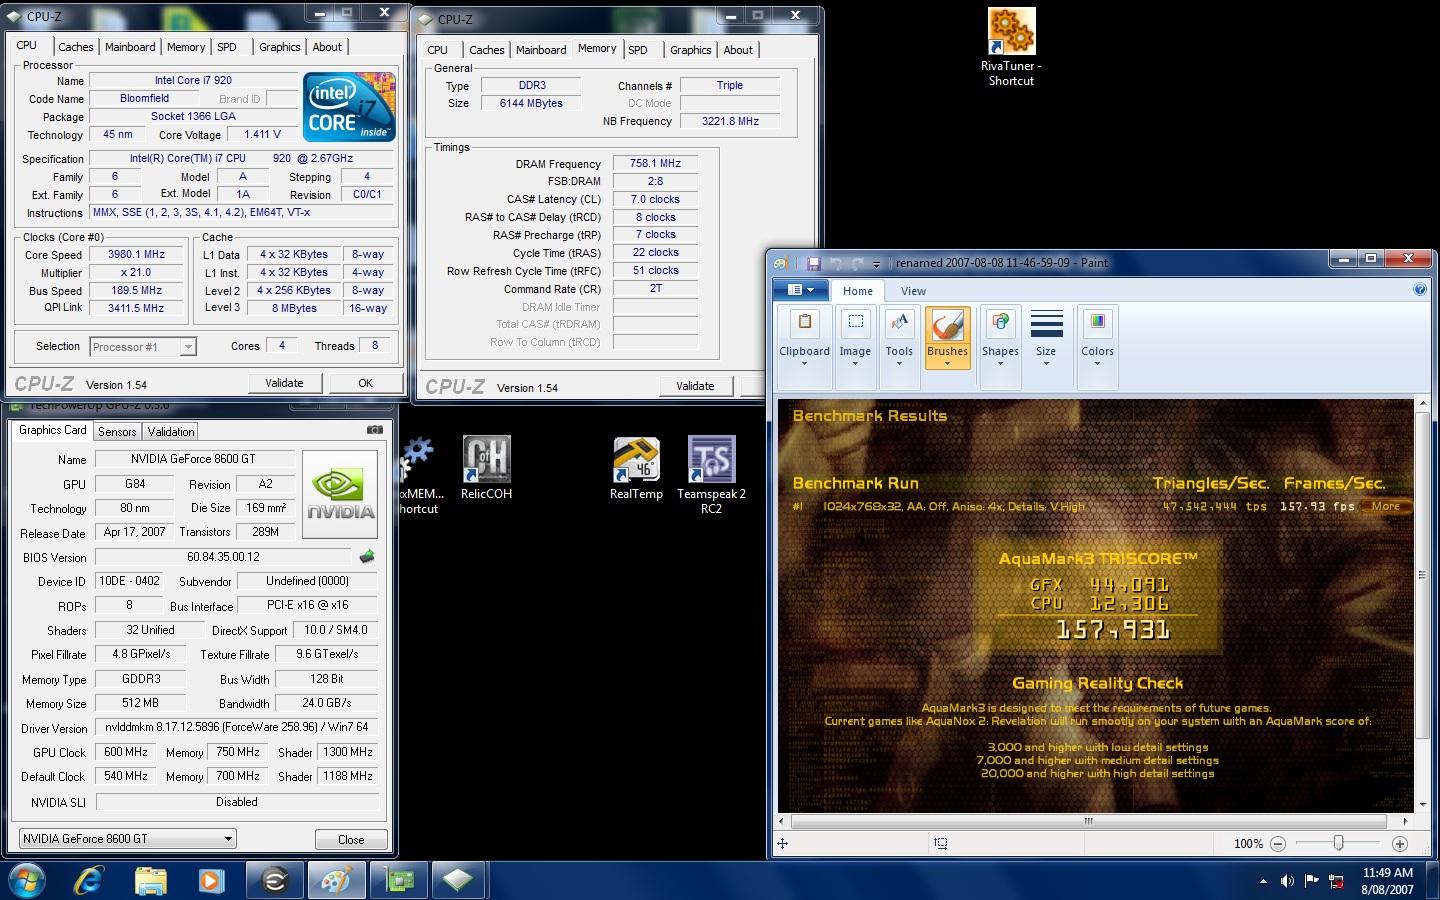
Task: Open SPD tab in the right CPU-Z window
Action: point(638,50)
